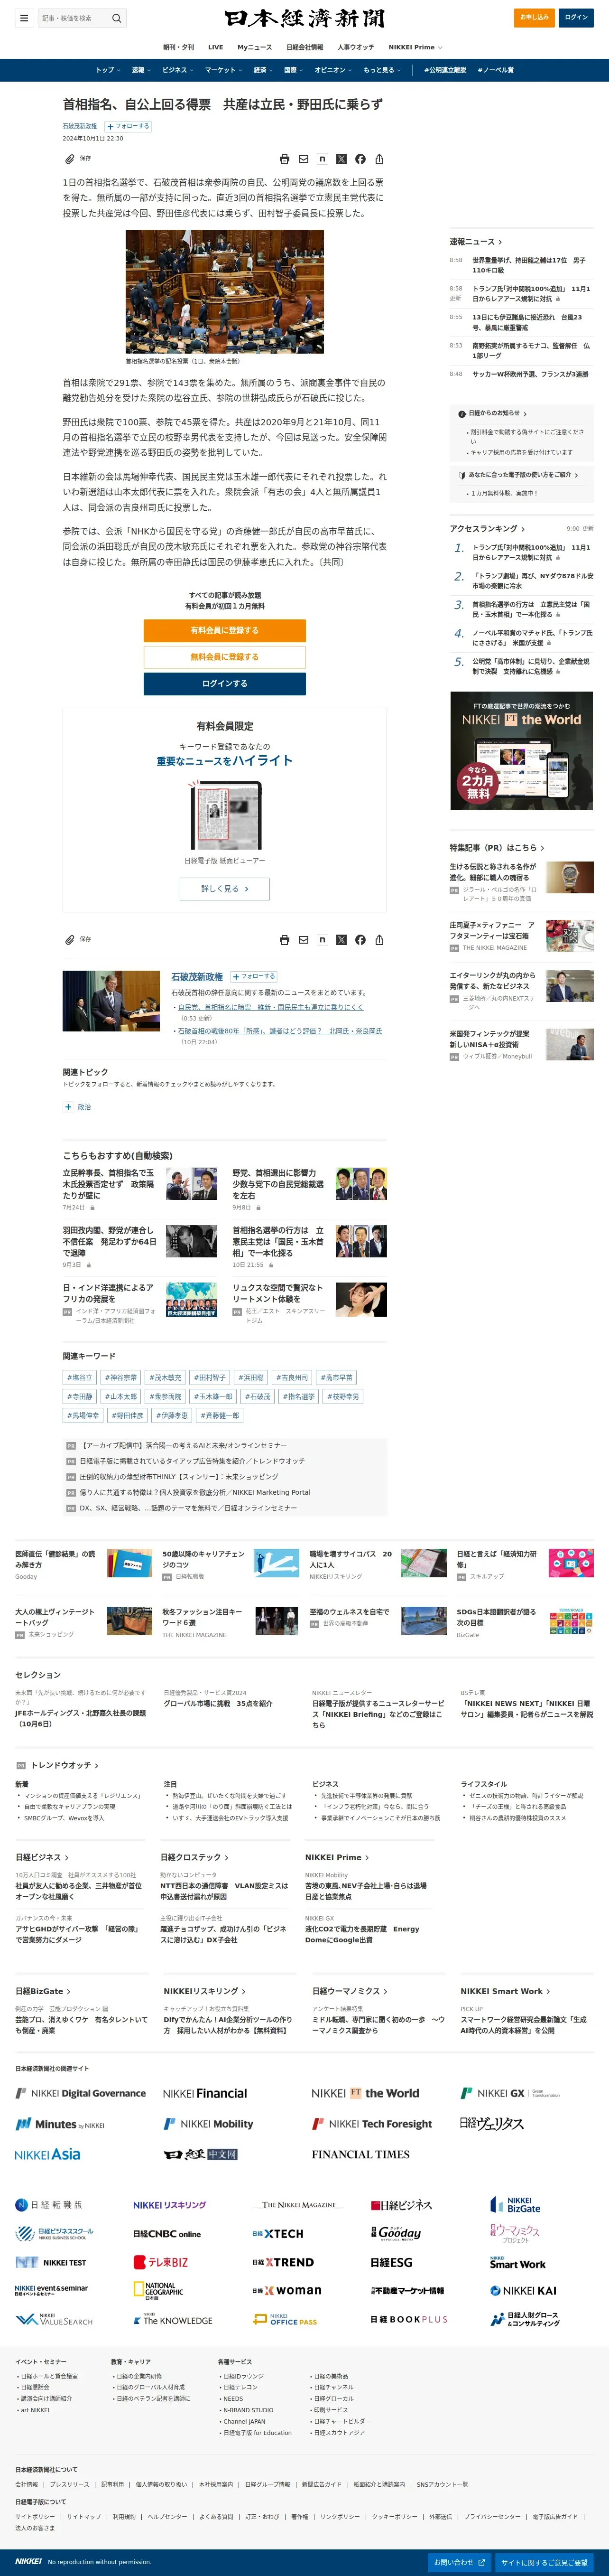This screenshot has width=609, height=2576.
Task: Expand the 速報 navigation dropdown
Action: [141, 70]
